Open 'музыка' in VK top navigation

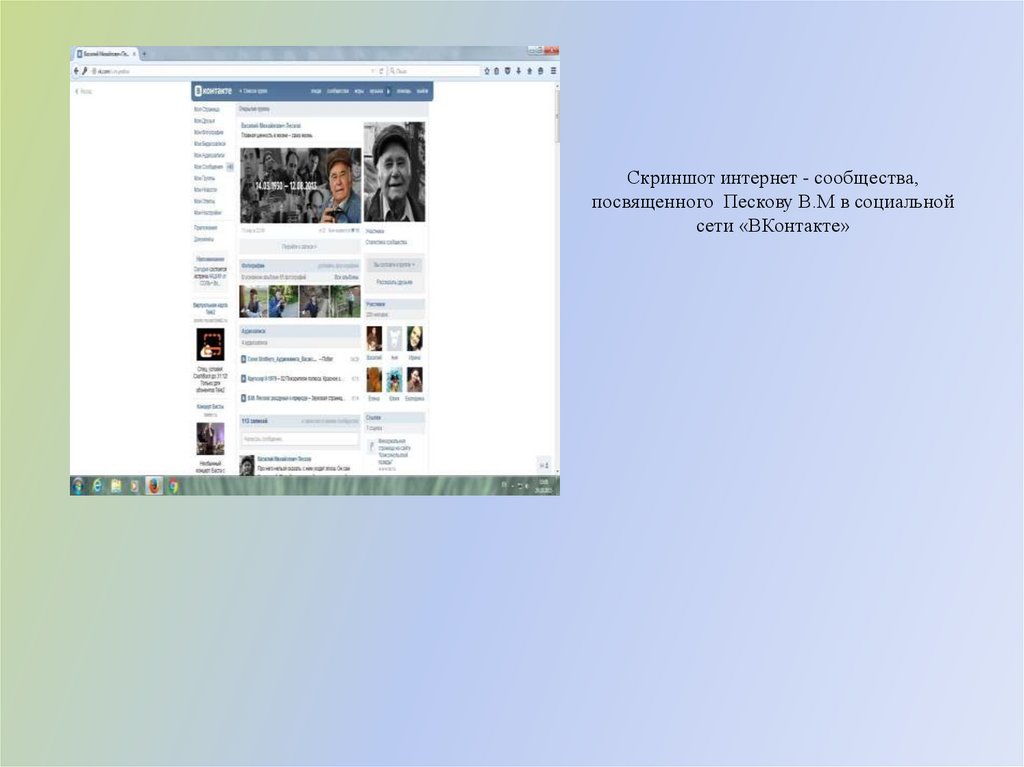(376, 91)
